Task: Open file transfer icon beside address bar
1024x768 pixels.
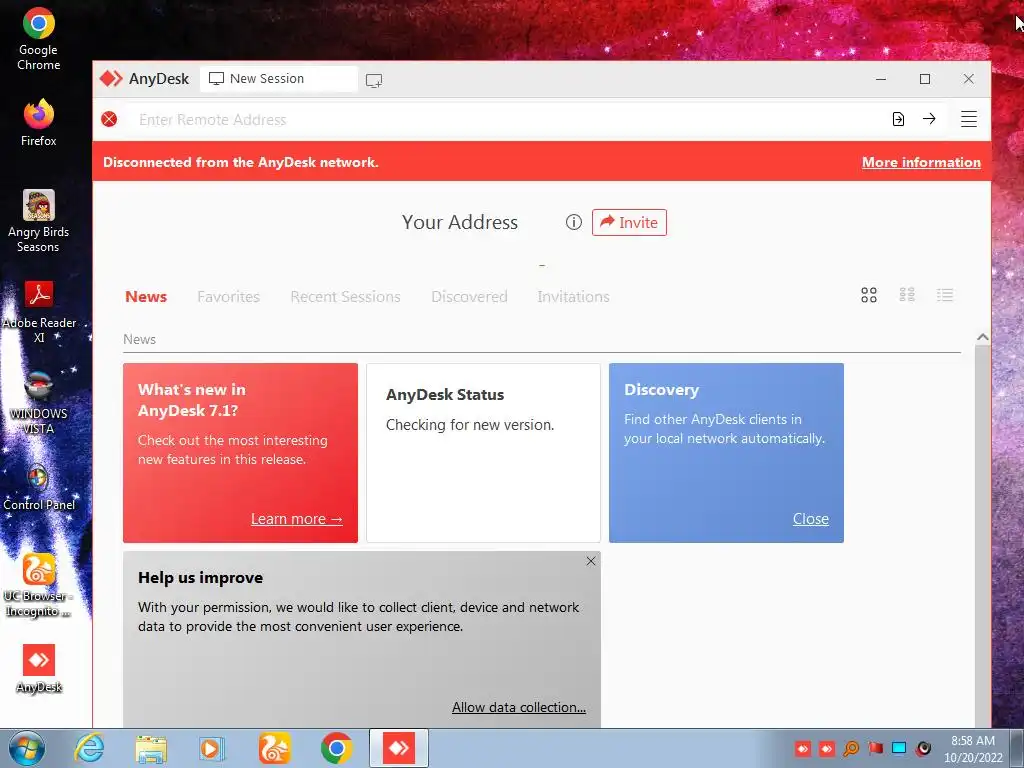Action: [x=898, y=119]
